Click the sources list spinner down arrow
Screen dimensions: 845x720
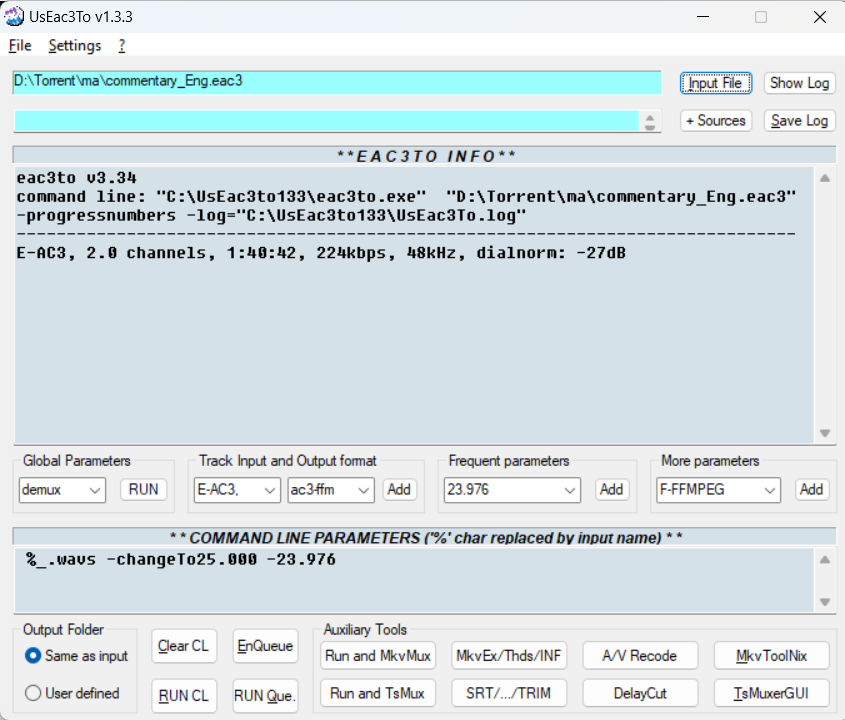tap(650, 127)
